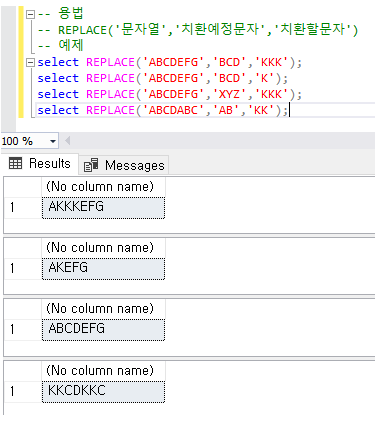Click the comment line -- 예제
Screen dimensions: 383x424
[60, 45]
